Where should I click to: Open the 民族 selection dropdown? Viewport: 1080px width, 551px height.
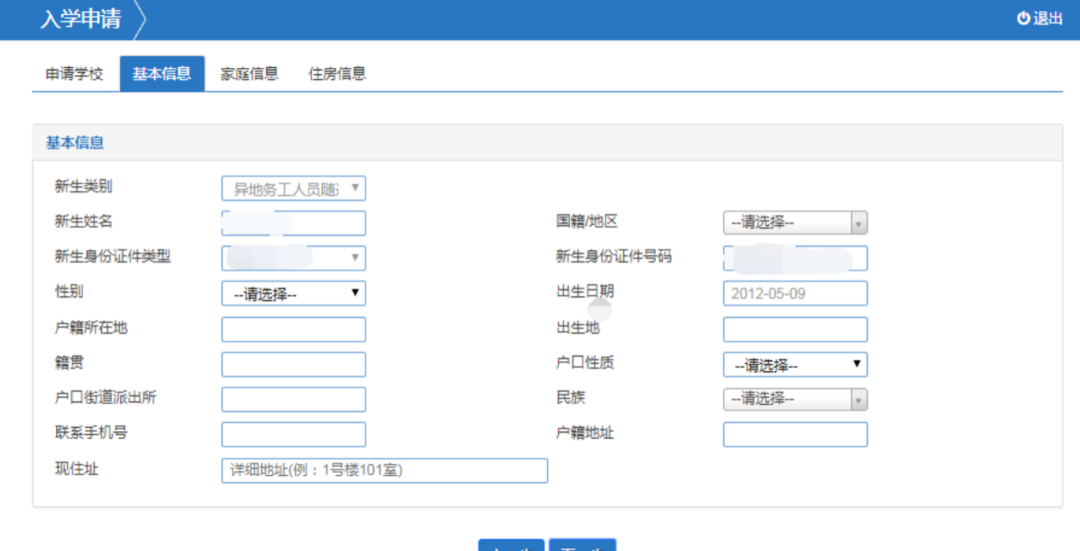coord(794,399)
